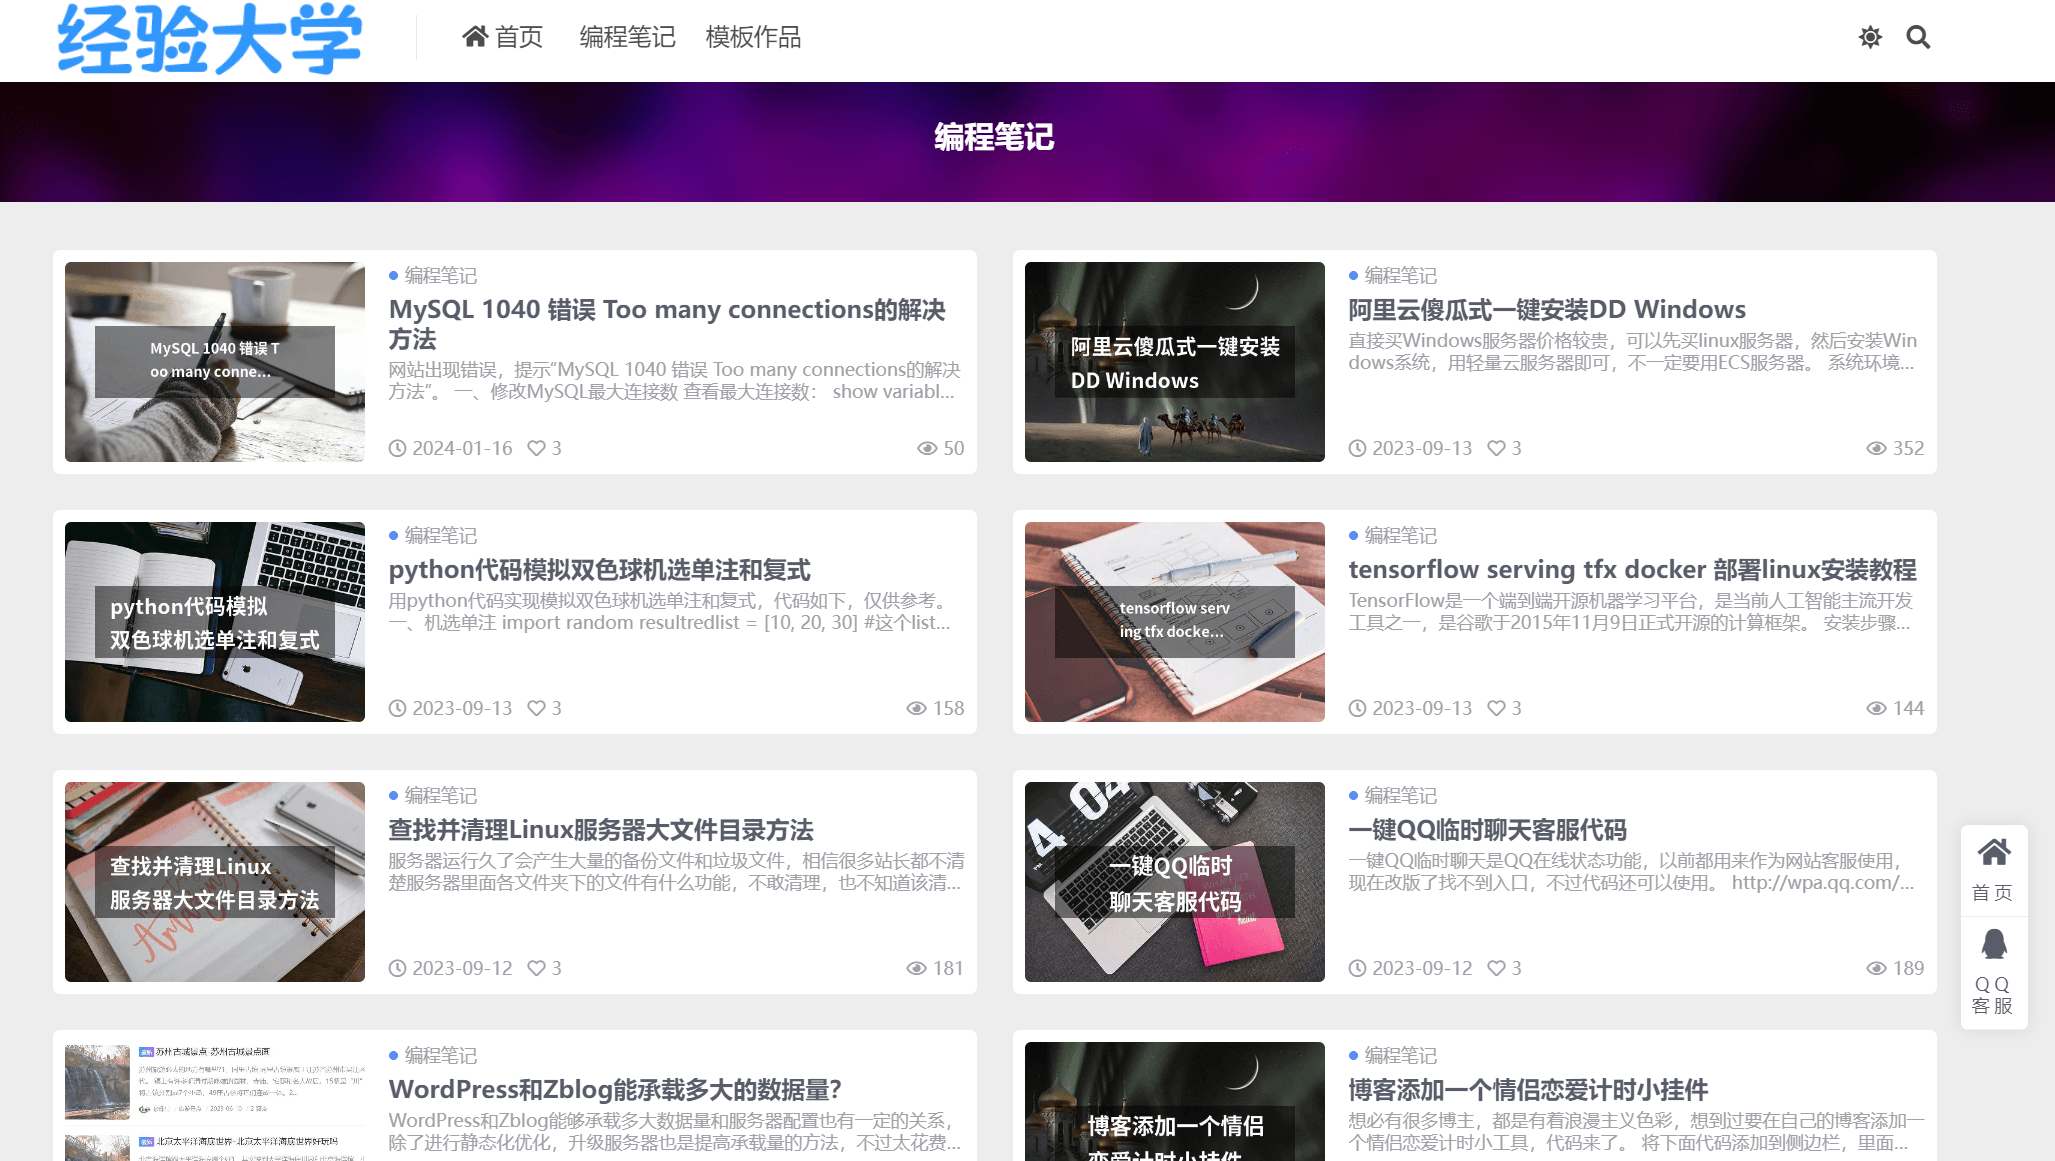Screen dimensions: 2055x1161
Task: Toggle dark mode sun icon
Action: click(1870, 38)
